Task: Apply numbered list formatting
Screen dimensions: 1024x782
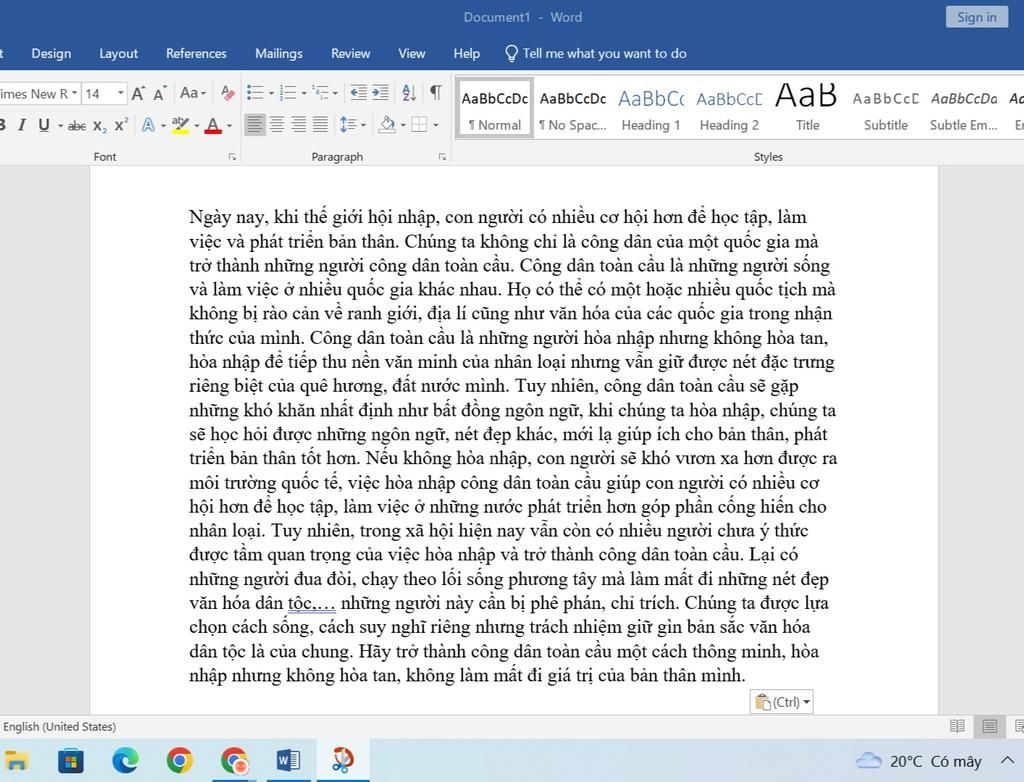Action: [x=287, y=93]
